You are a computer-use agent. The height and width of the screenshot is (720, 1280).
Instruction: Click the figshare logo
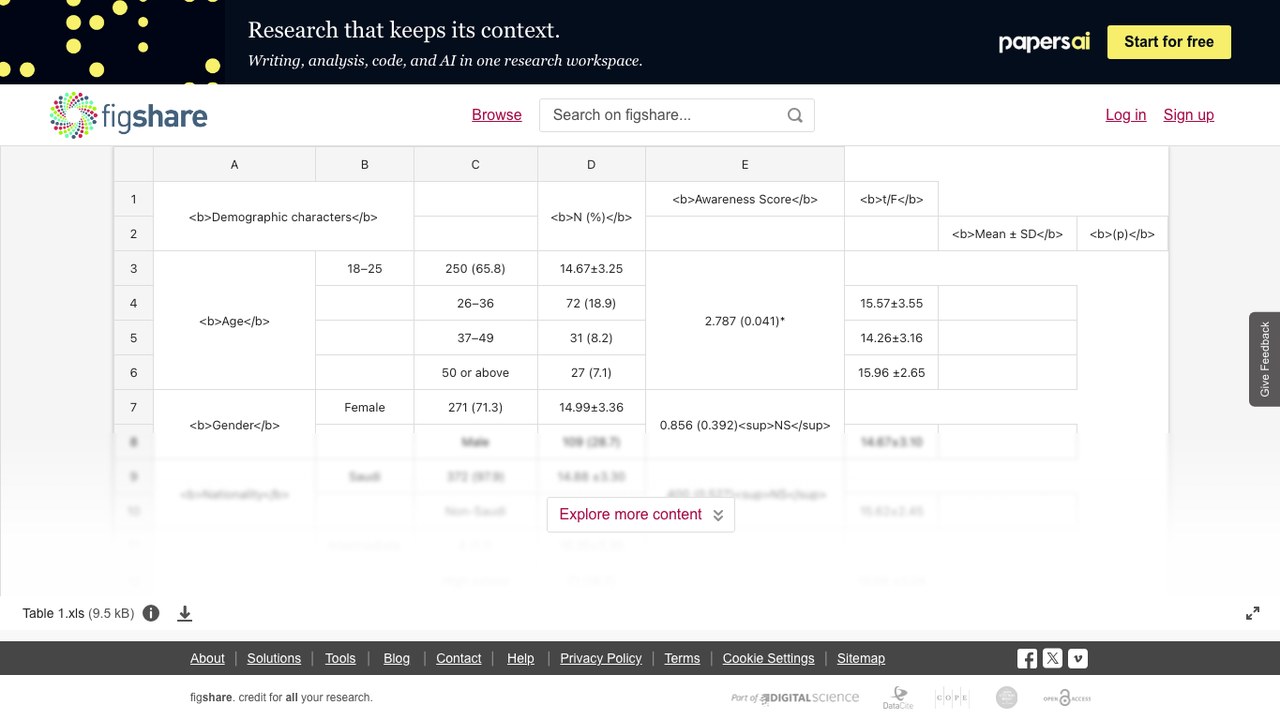point(128,115)
